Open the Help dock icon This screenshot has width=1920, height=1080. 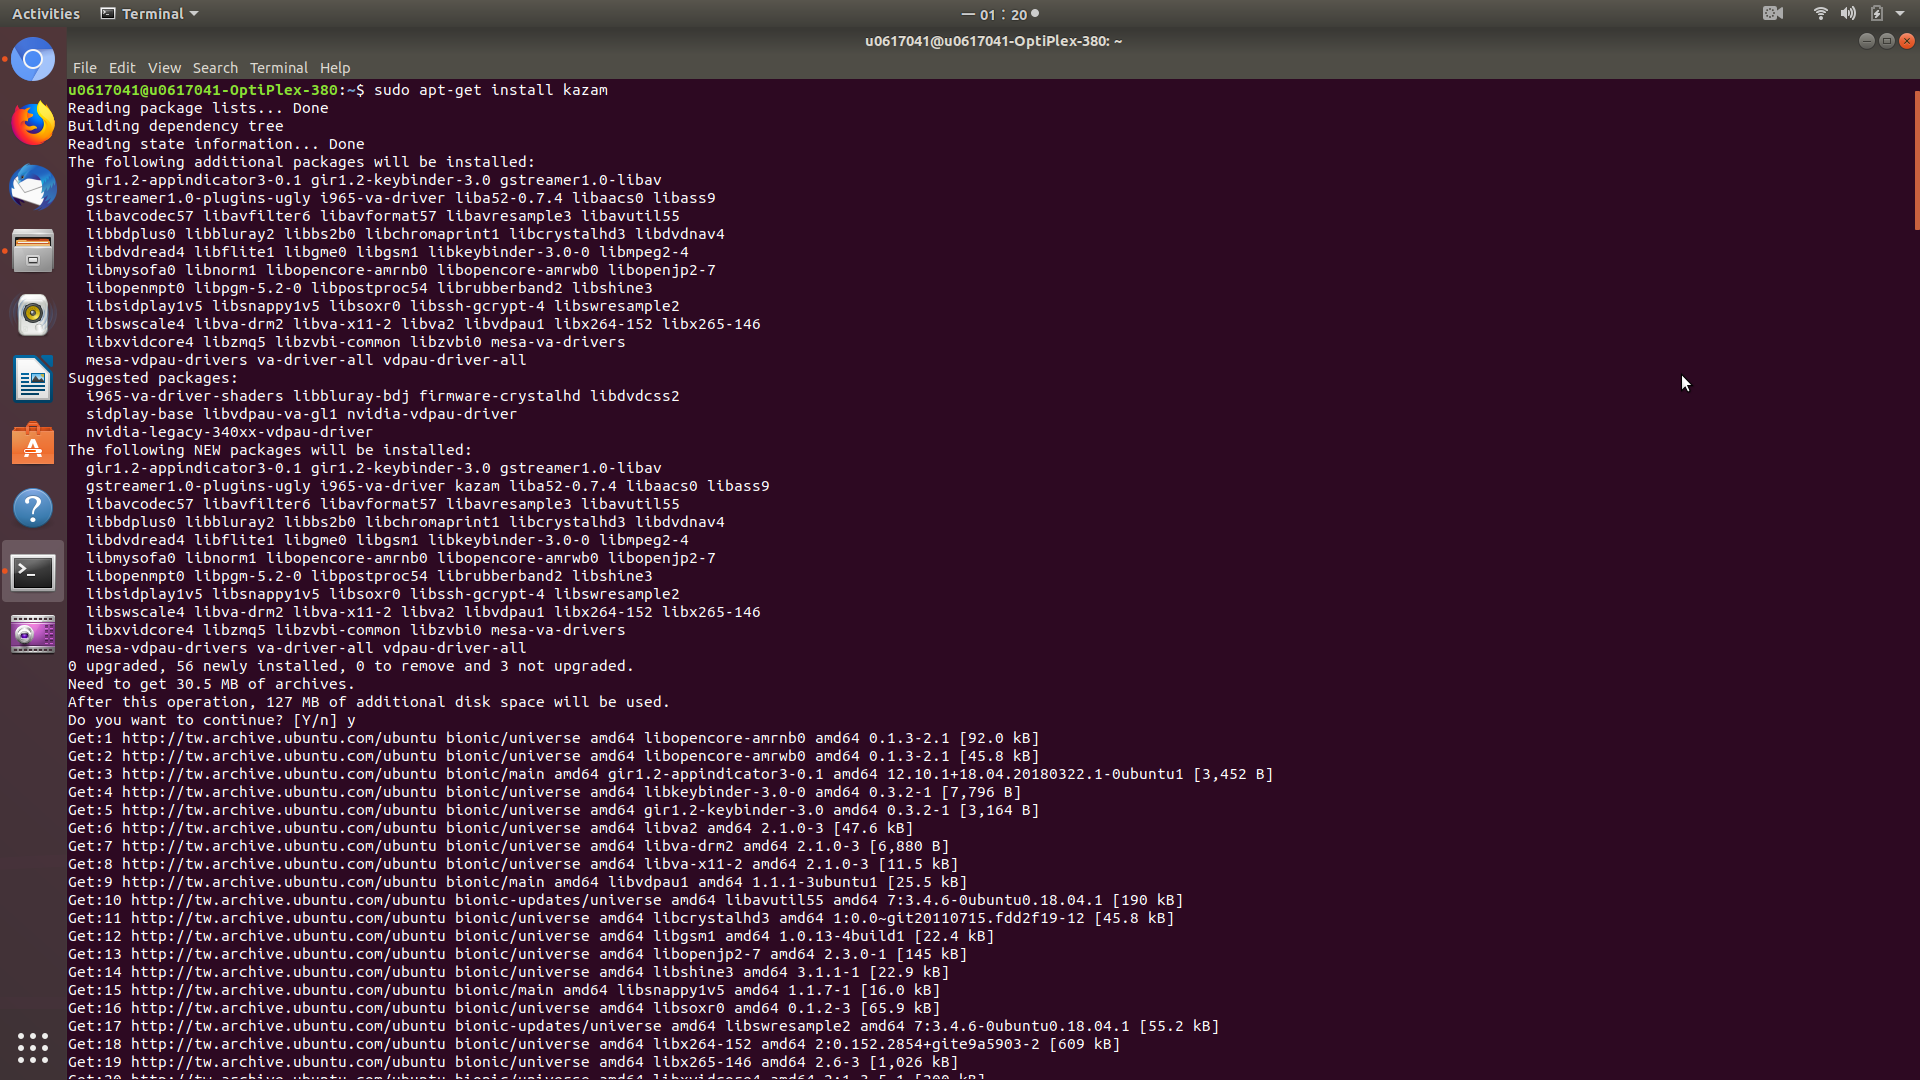click(33, 508)
